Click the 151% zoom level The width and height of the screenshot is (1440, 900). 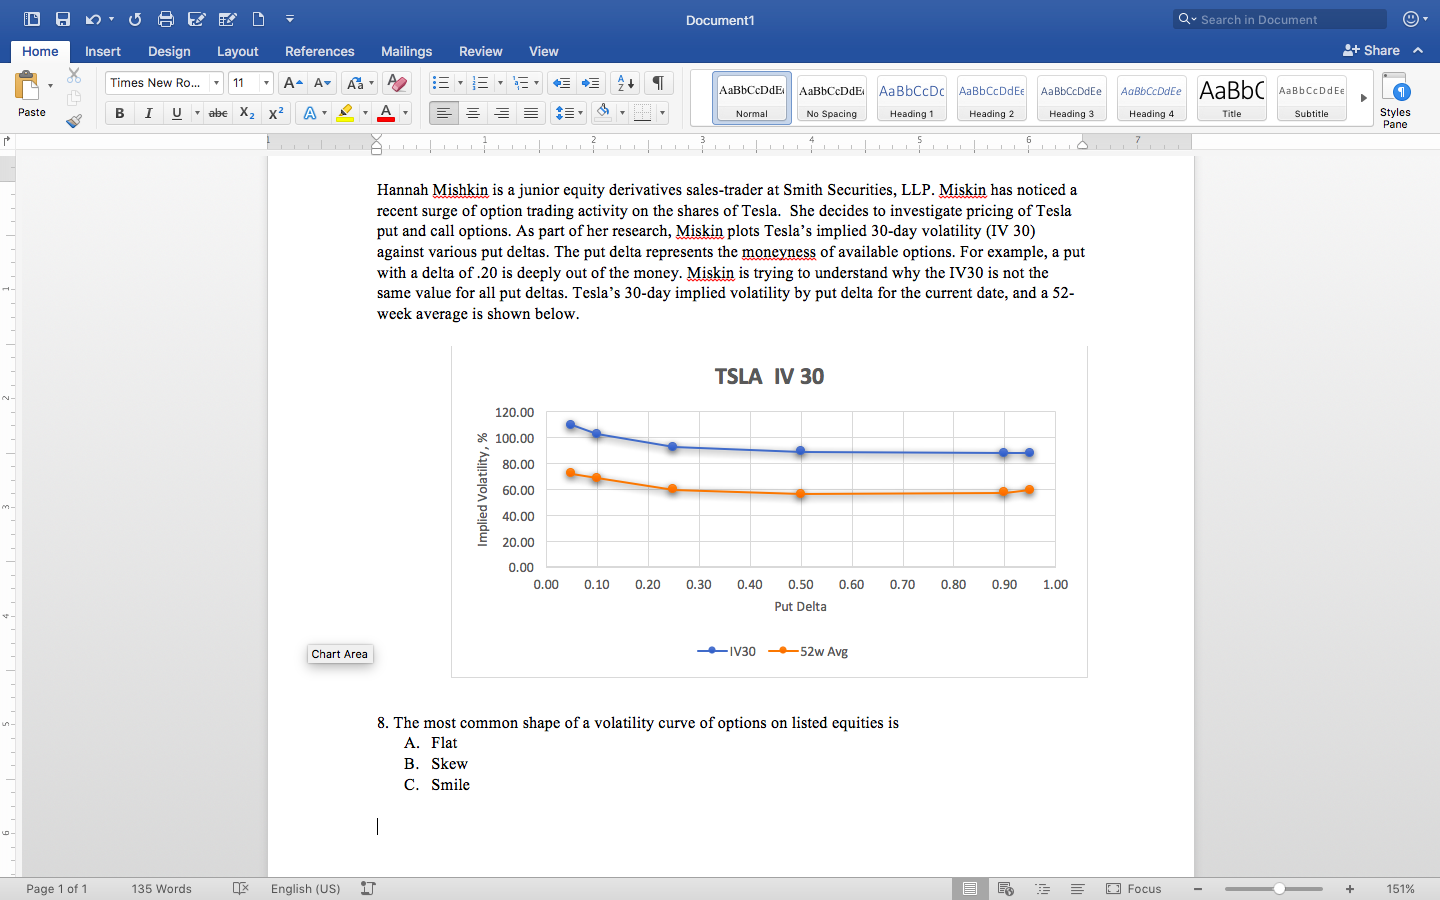1401,888
